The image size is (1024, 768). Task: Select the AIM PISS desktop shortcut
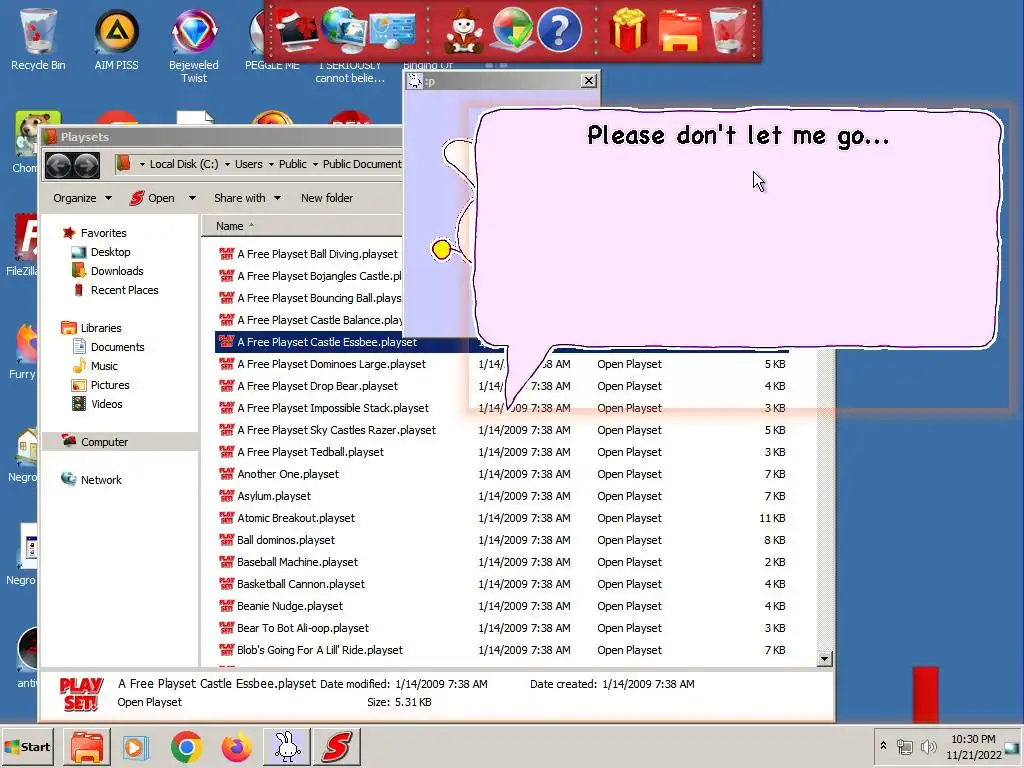[x=116, y=39]
